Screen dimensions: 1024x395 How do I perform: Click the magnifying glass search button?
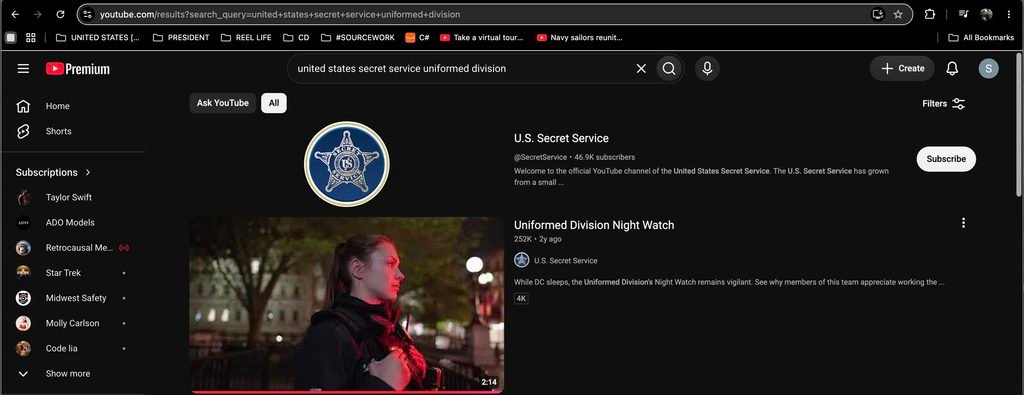(669, 69)
